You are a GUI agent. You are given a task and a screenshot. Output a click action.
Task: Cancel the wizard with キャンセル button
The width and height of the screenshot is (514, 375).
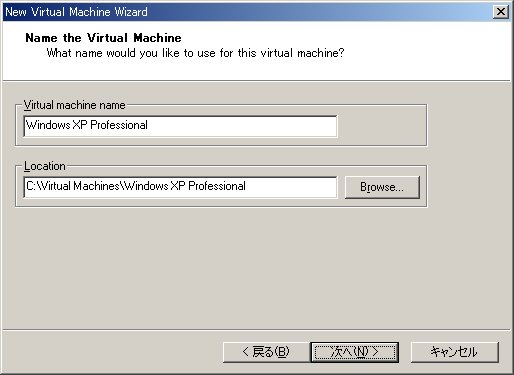coord(455,352)
